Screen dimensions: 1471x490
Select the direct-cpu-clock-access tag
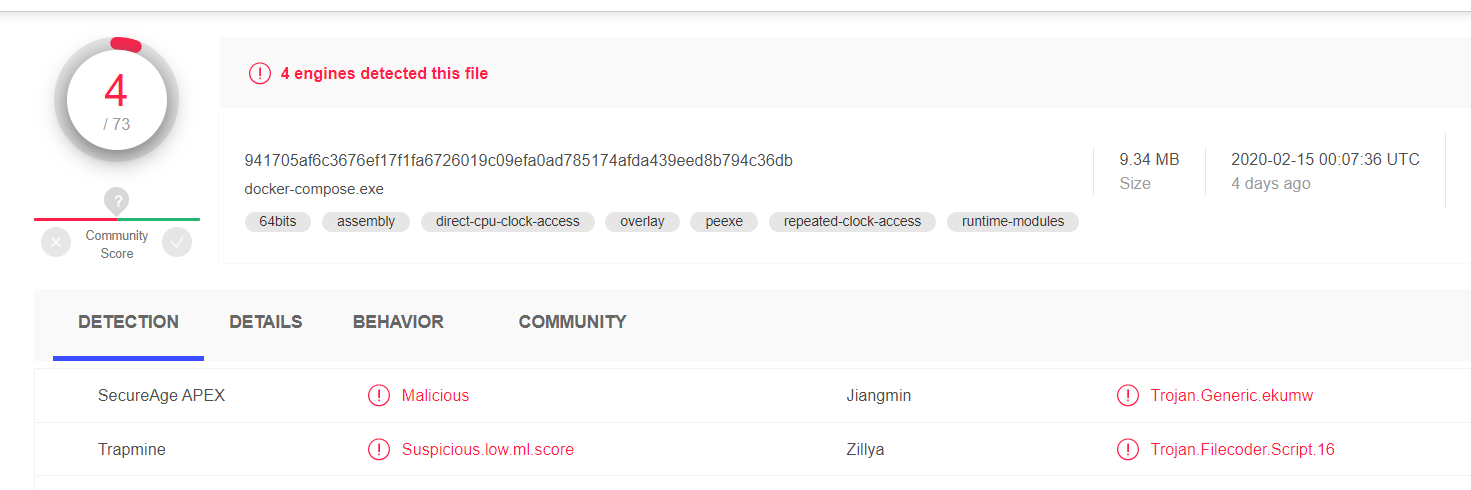click(508, 222)
